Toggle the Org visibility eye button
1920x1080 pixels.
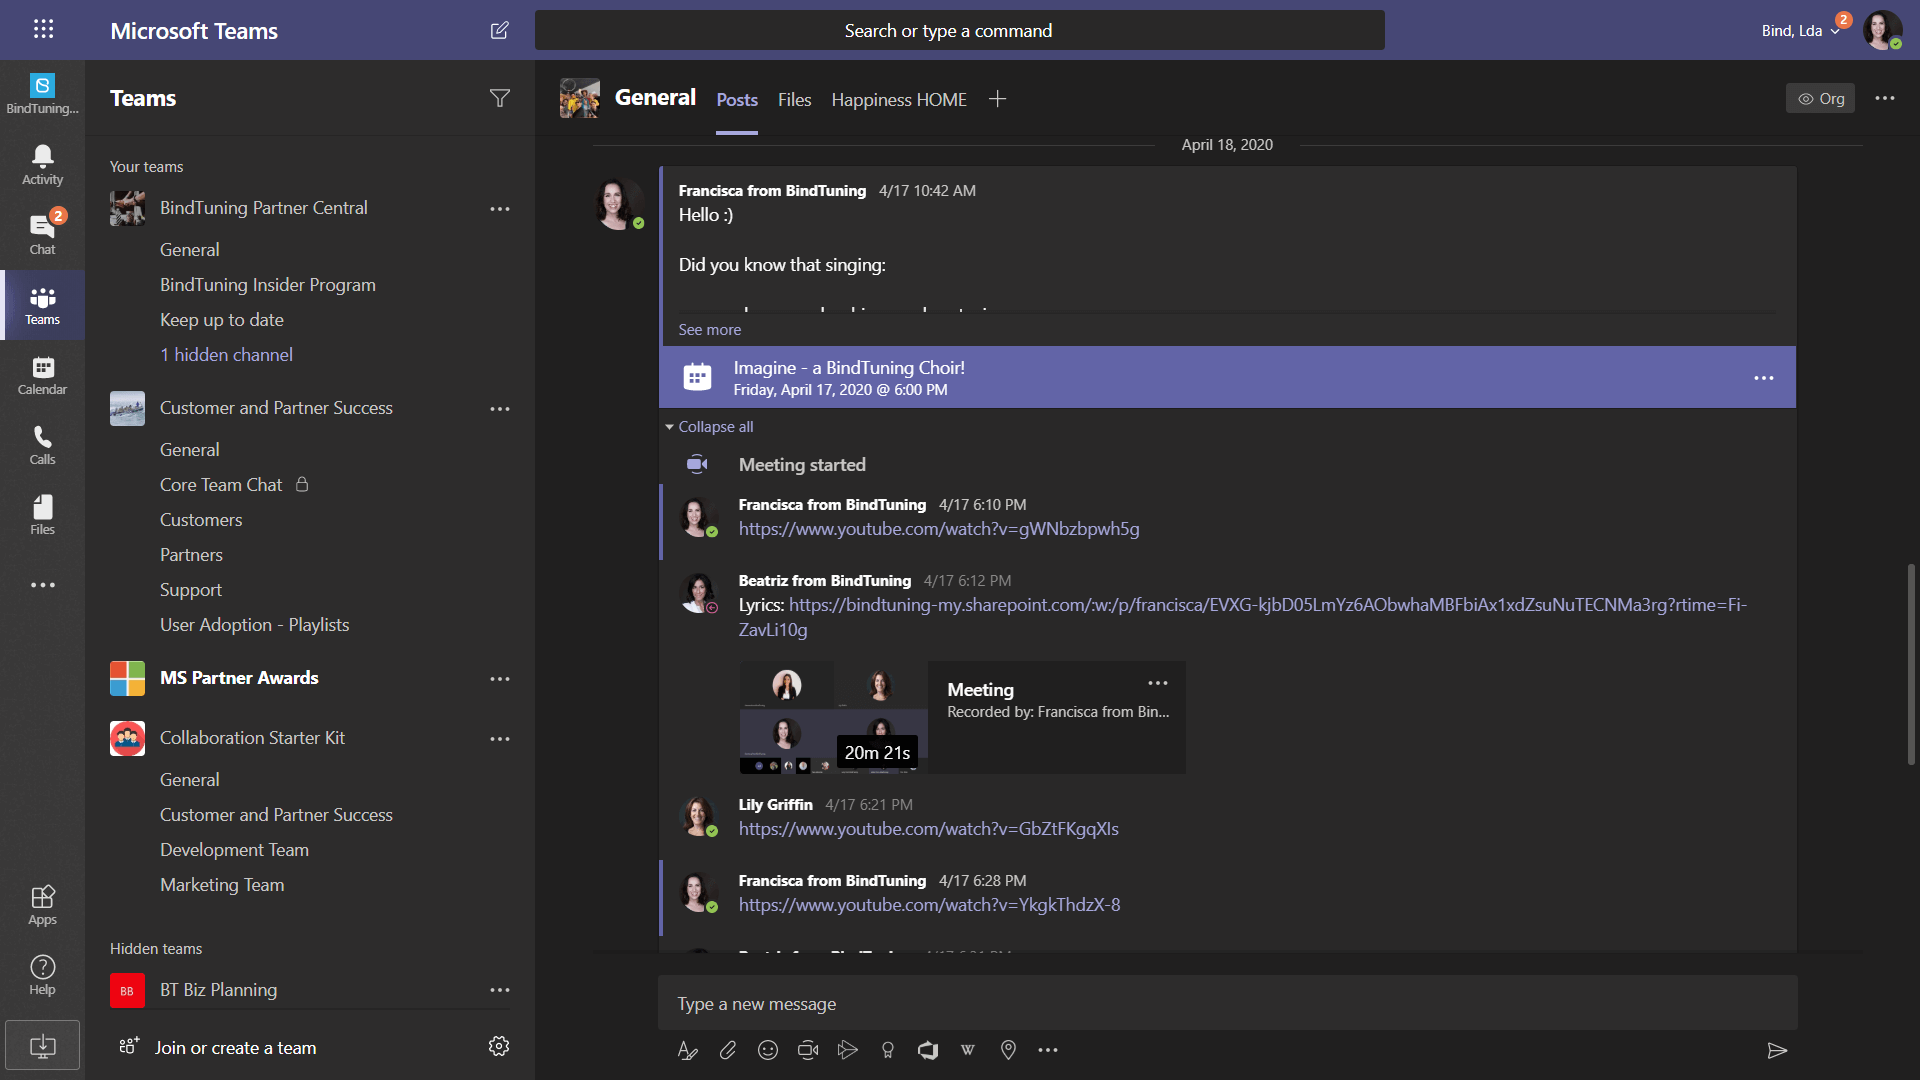click(1820, 98)
